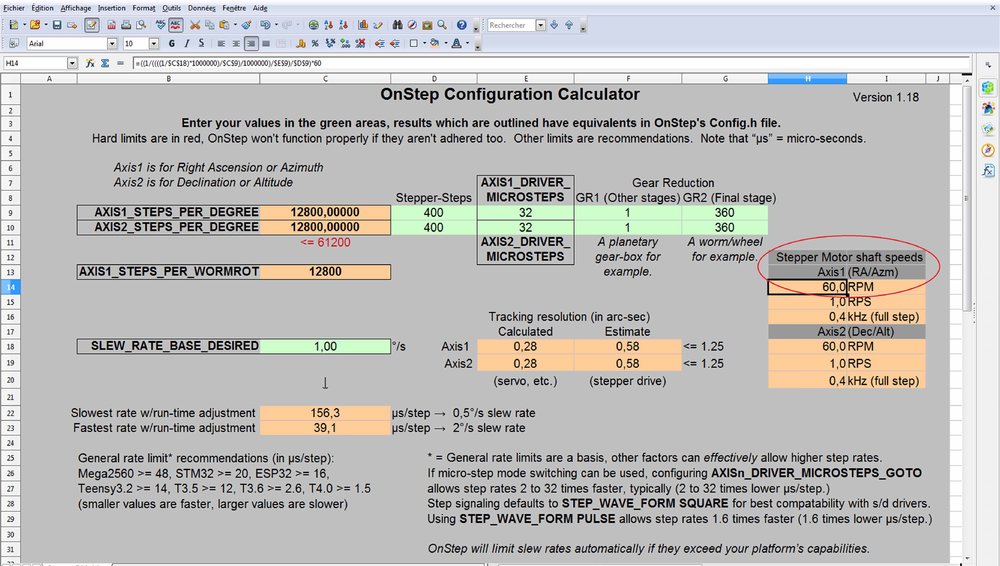The height and width of the screenshot is (566, 1000).
Task: Click the Save document icon
Action: pos(57,25)
